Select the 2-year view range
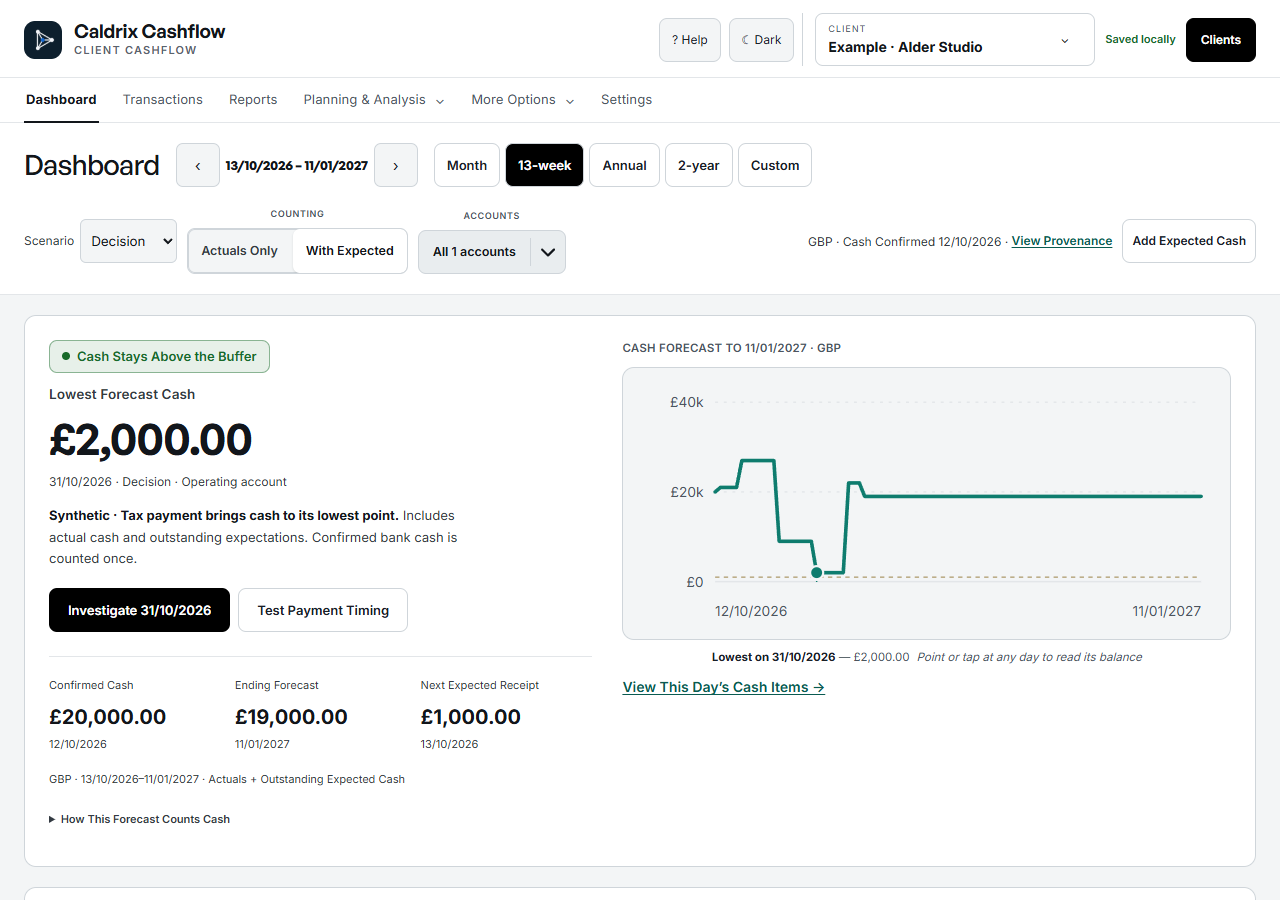Image resolution: width=1280 pixels, height=900 pixels. 699,165
